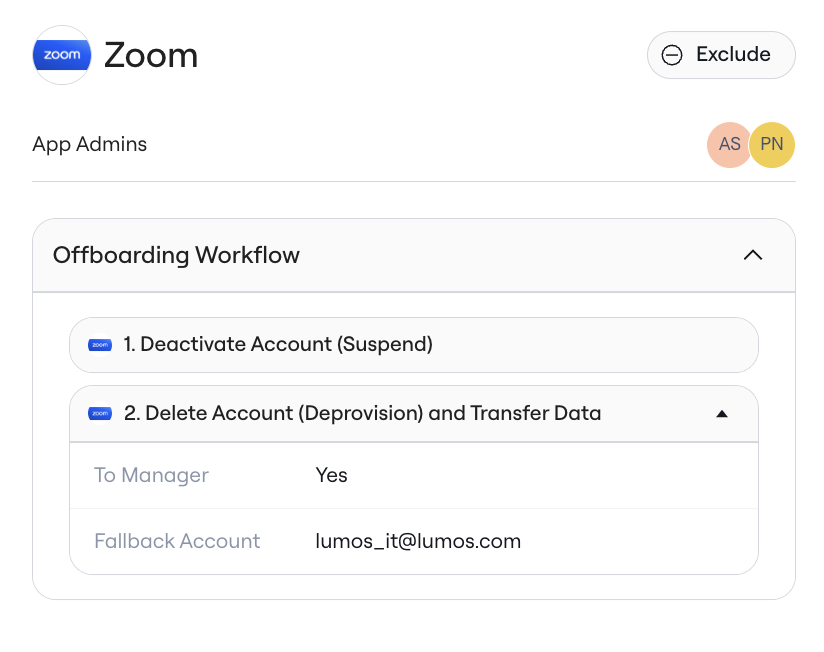Screen dimensions: 824x652
Task: Click the "To Manager" label
Action: tap(151, 475)
